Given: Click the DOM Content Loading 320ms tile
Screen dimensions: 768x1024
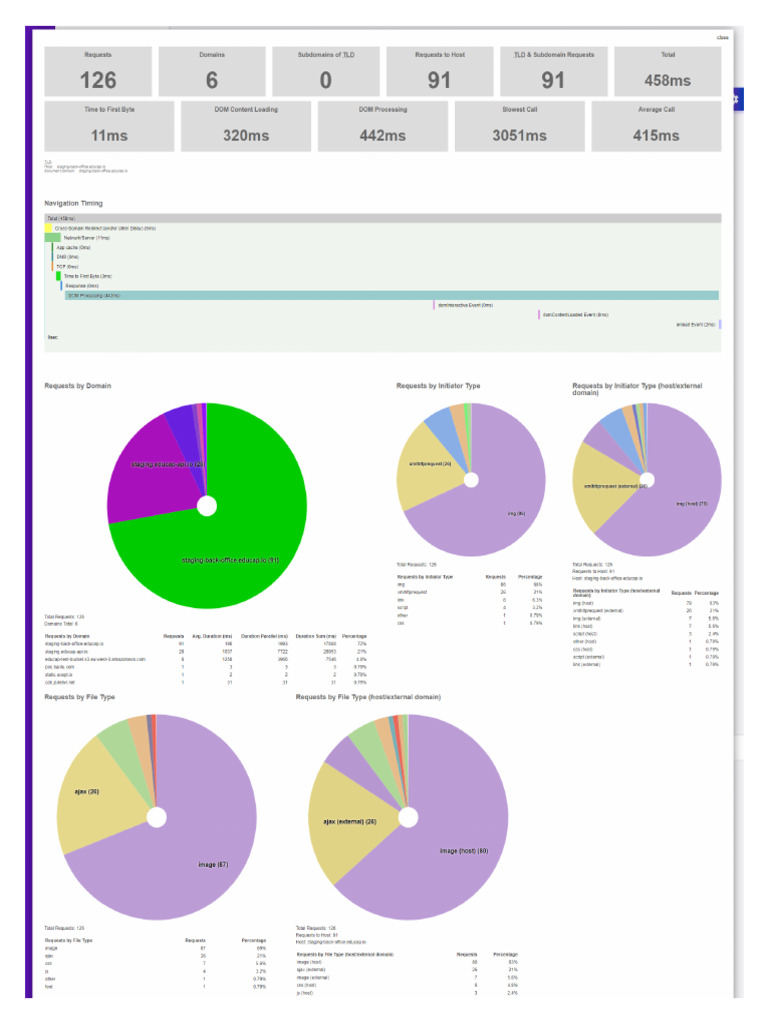Looking at the screenshot, I should 246,126.
